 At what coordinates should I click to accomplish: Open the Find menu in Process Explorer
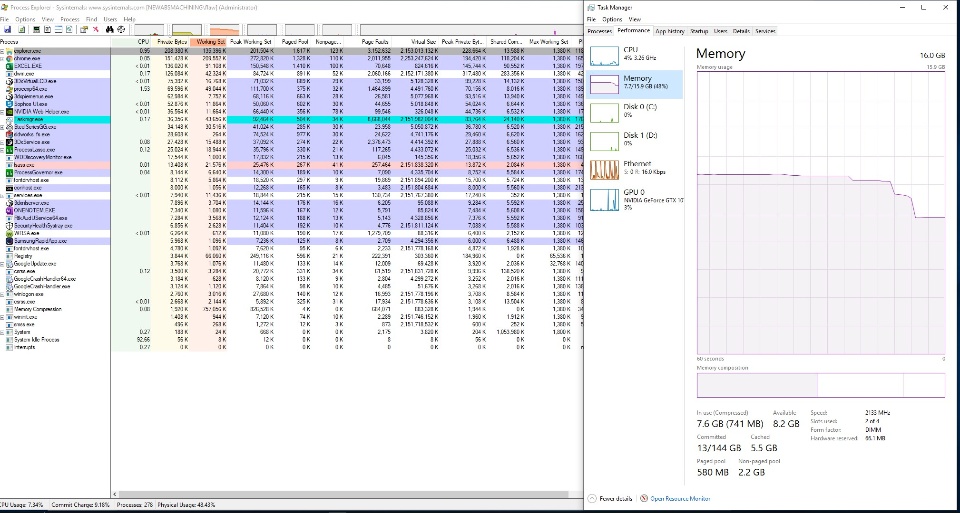(91, 19)
